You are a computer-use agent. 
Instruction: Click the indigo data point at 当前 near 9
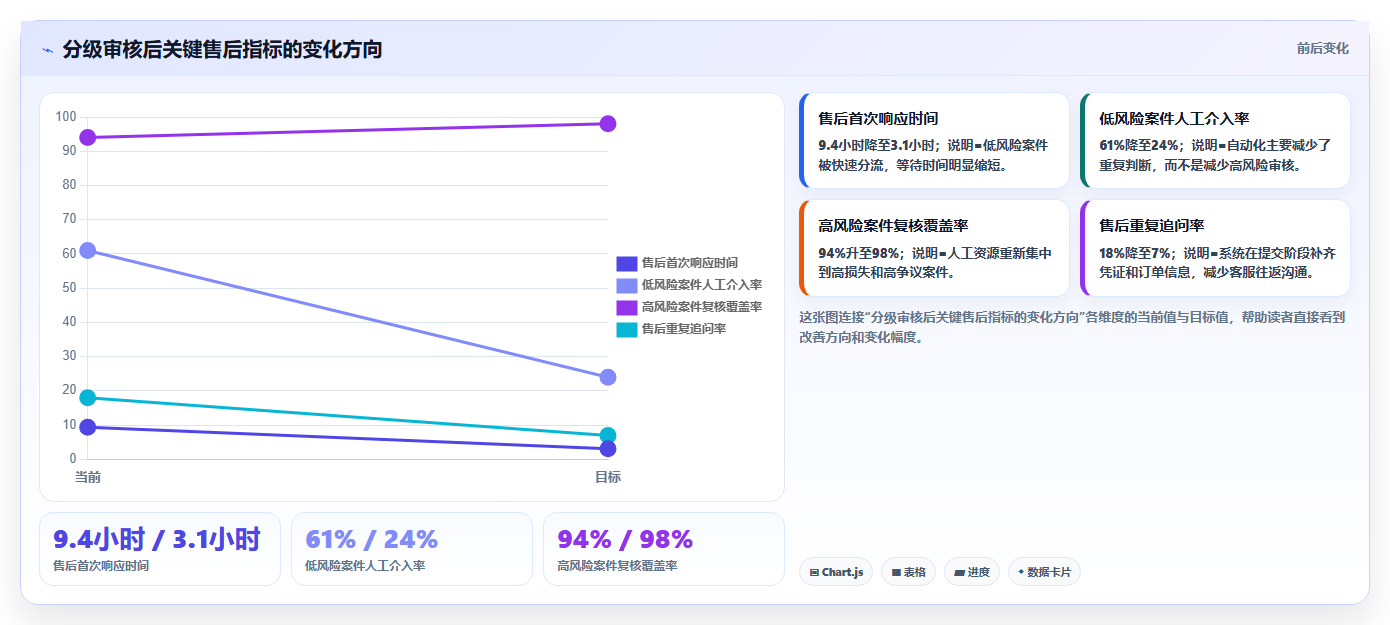point(88,427)
